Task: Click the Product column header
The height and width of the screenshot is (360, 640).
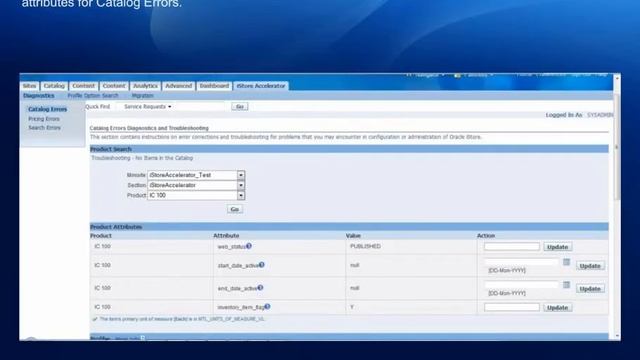Action: tap(101, 236)
